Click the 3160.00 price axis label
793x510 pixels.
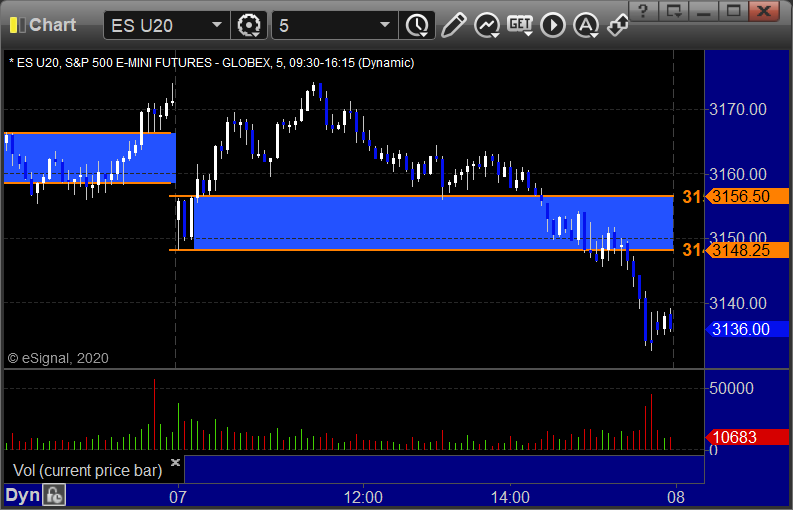click(x=738, y=175)
